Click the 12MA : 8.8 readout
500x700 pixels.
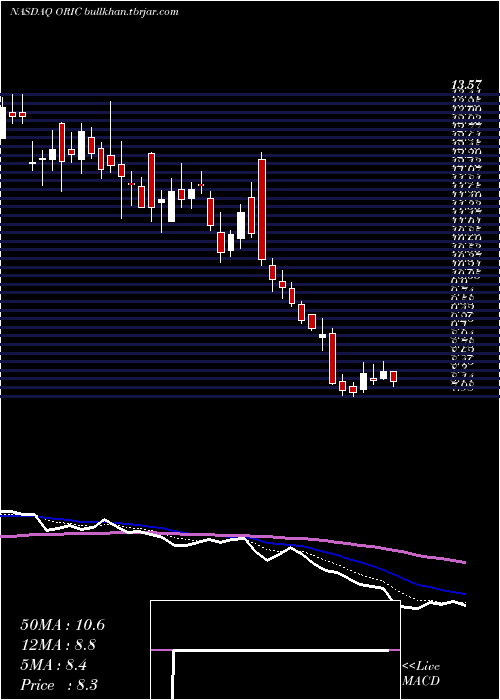click(58, 645)
